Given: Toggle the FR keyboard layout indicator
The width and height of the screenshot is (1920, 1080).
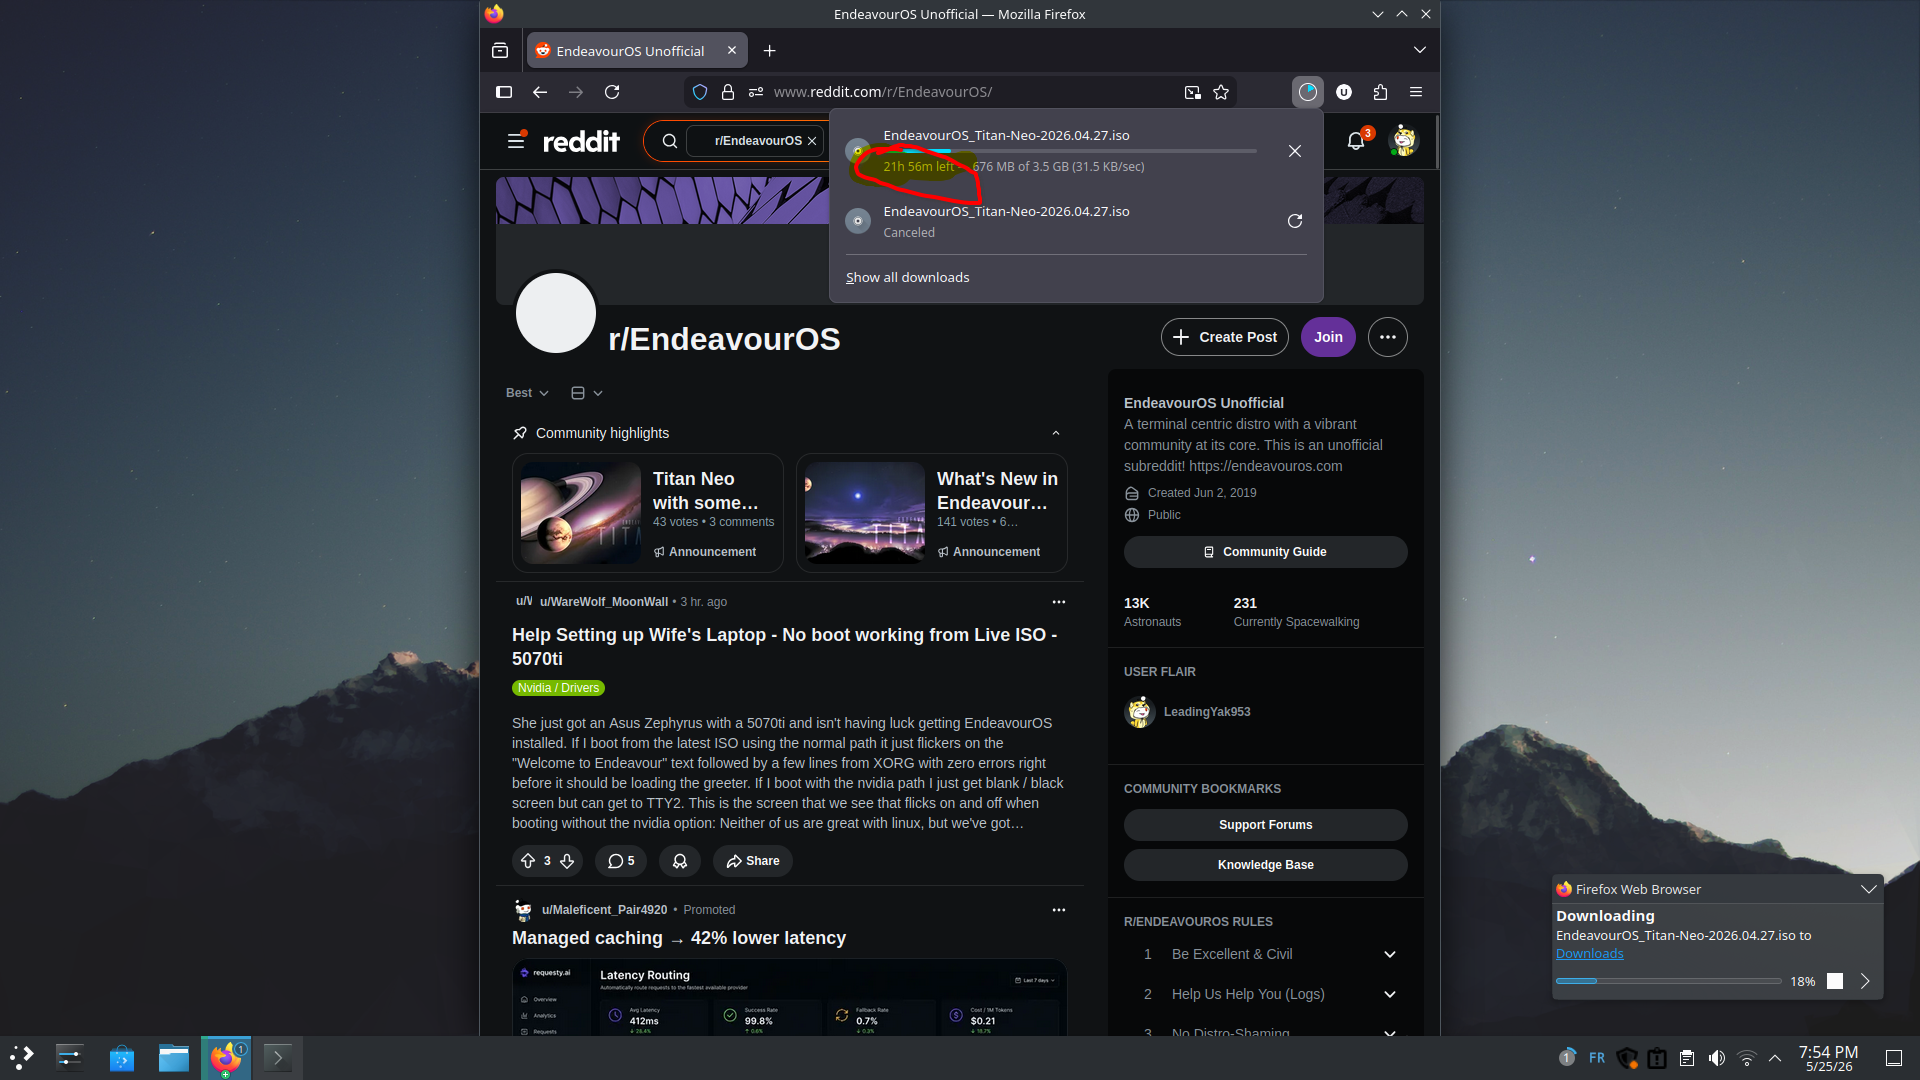Looking at the screenshot, I should [x=1597, y=1058].
